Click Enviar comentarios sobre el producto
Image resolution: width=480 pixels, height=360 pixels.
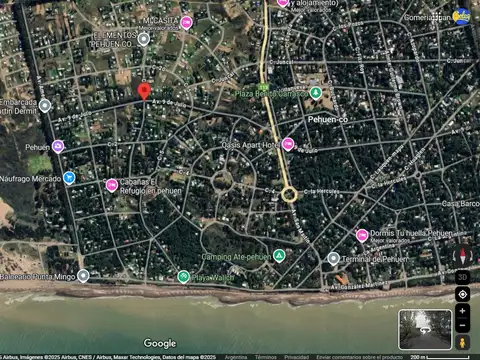[360, 357]
